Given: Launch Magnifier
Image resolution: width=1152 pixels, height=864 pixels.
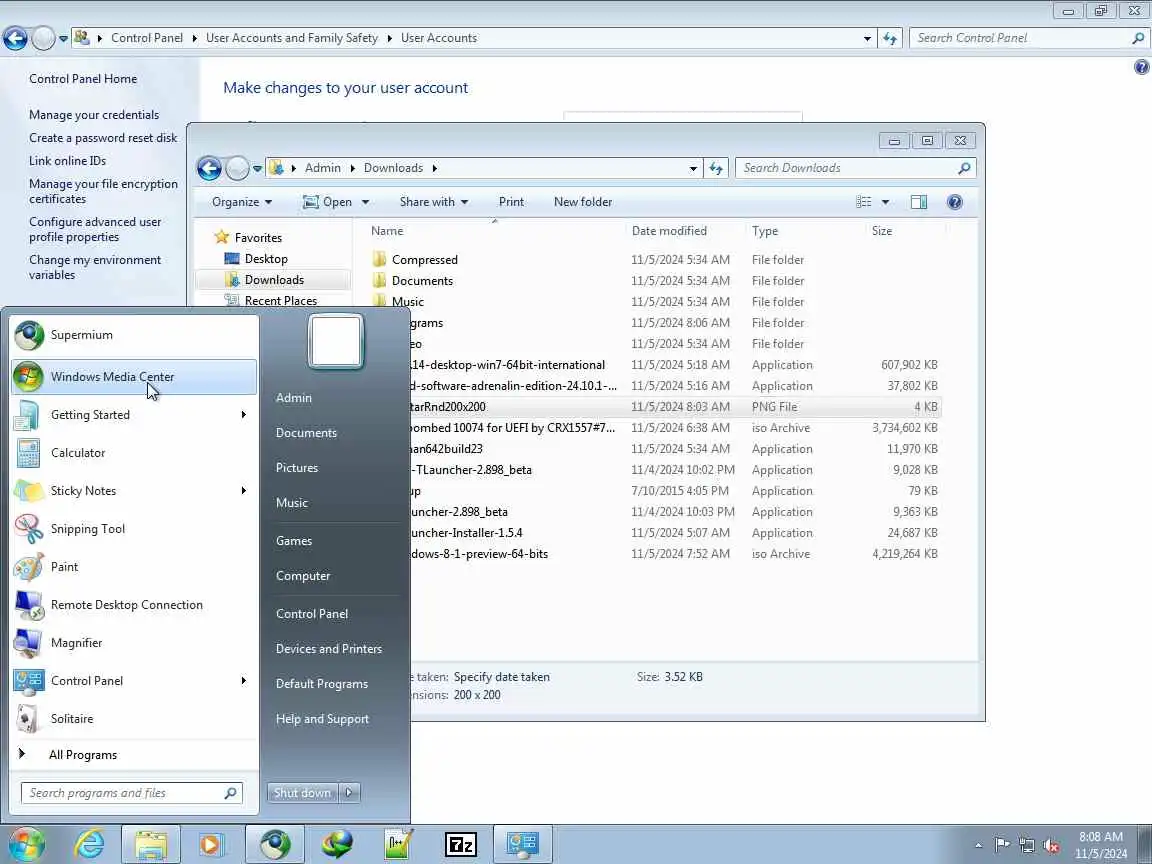Looking at the screenshot, I should click(134, 643).
